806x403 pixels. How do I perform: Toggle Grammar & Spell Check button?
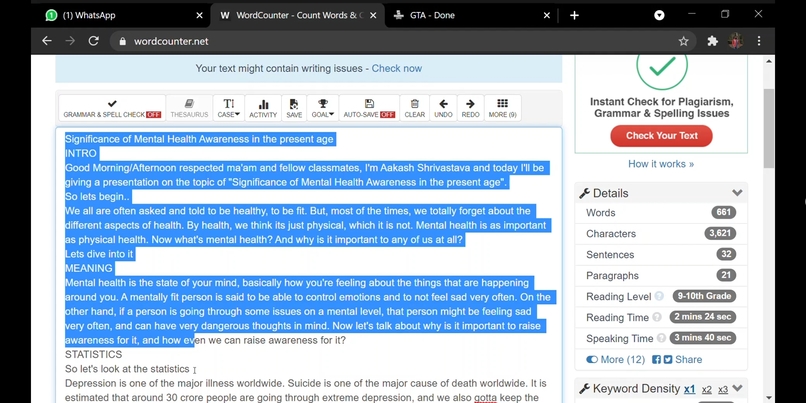coord(112,108)
